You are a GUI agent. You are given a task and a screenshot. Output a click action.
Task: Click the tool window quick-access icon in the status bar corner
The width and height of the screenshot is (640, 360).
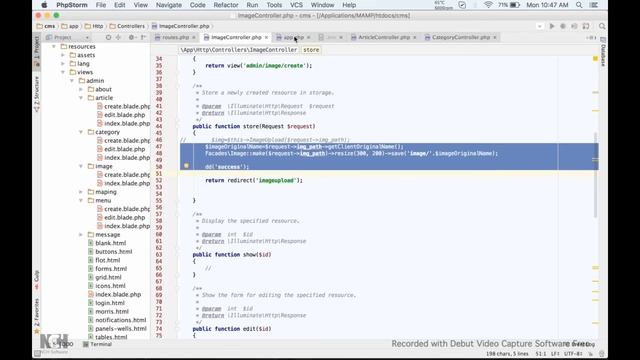(37, 353)
